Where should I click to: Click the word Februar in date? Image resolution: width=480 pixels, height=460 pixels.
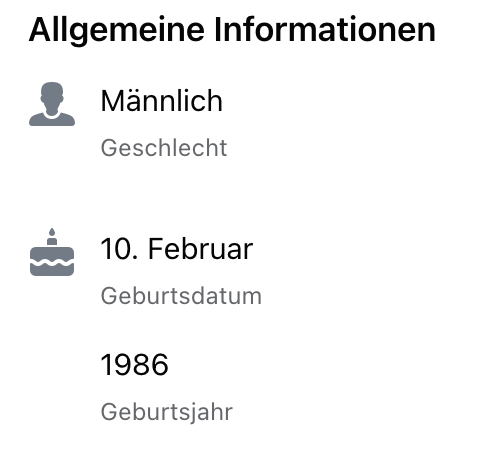(201, 249)
